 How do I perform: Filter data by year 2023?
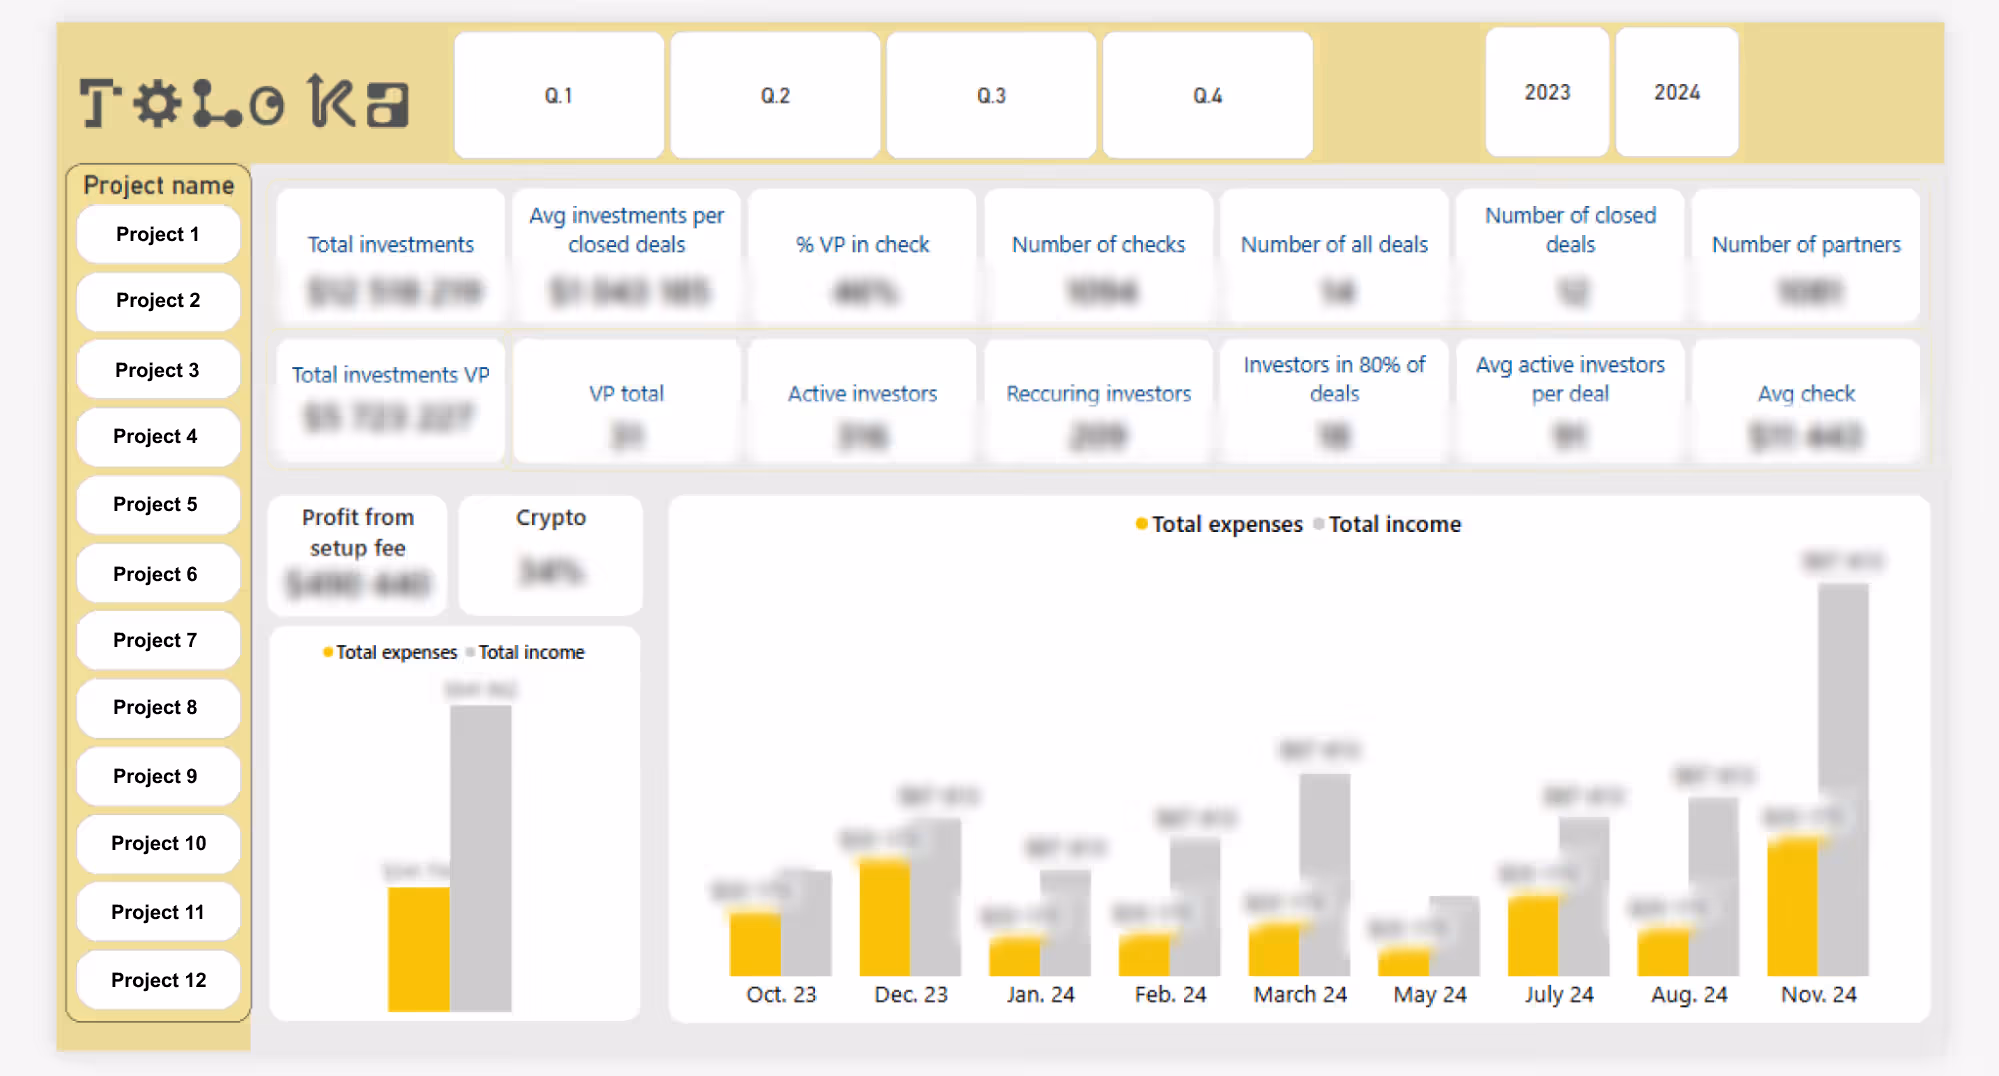pos(1546,92)
